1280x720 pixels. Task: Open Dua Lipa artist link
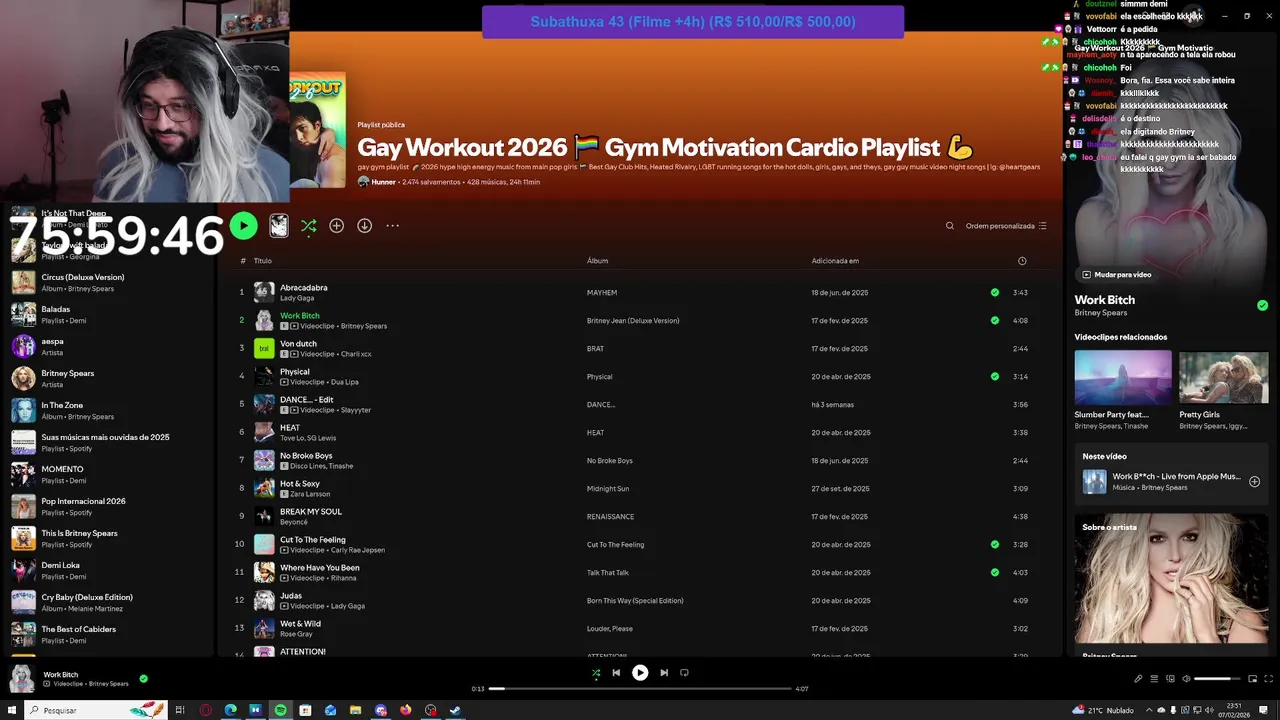344,382
